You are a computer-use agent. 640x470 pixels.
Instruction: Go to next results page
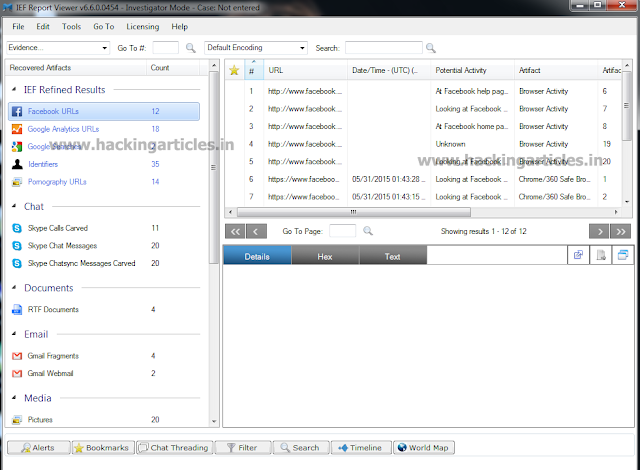(599, 231)
